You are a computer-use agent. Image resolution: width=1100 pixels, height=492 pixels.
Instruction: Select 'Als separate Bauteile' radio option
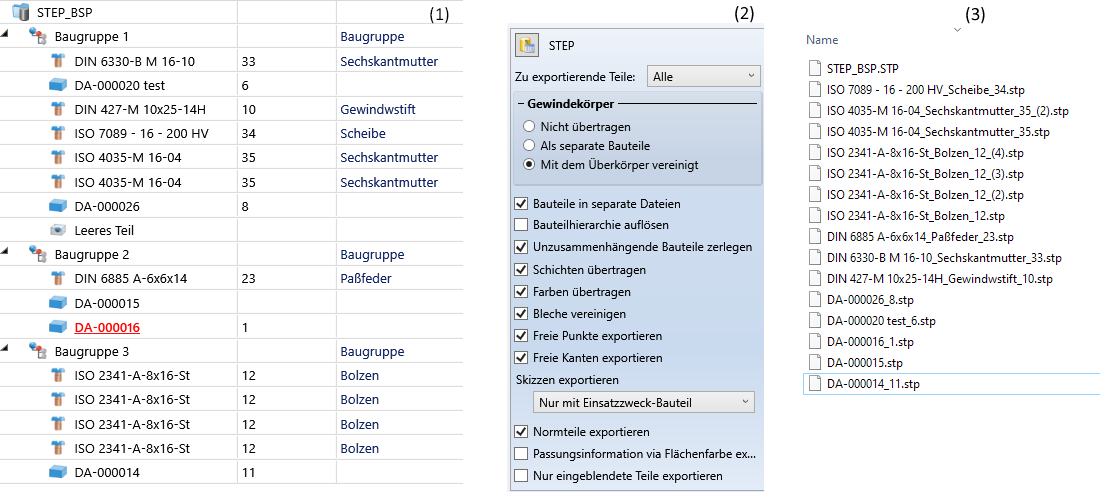point(529,145)
